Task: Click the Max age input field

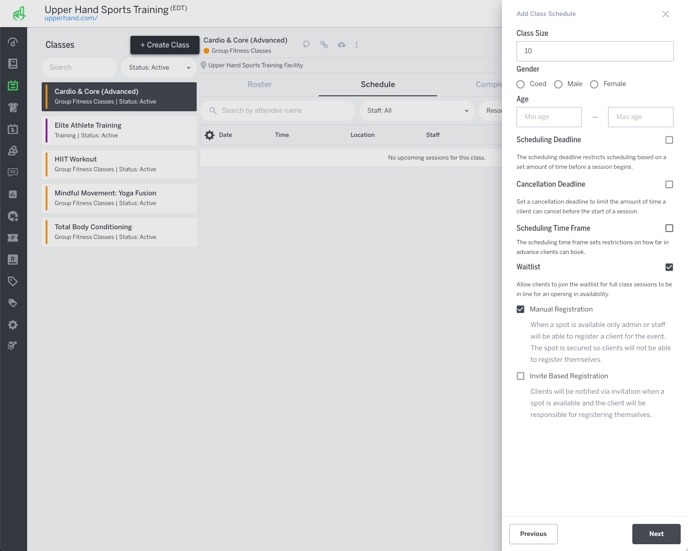Action: 641,117
